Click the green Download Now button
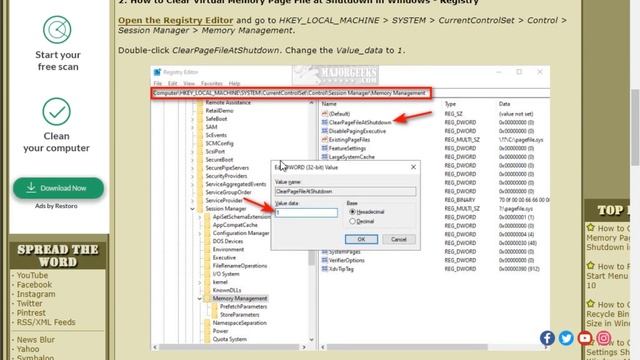The height and width of the screenshot is (360, 640). [x=58, y=188]
